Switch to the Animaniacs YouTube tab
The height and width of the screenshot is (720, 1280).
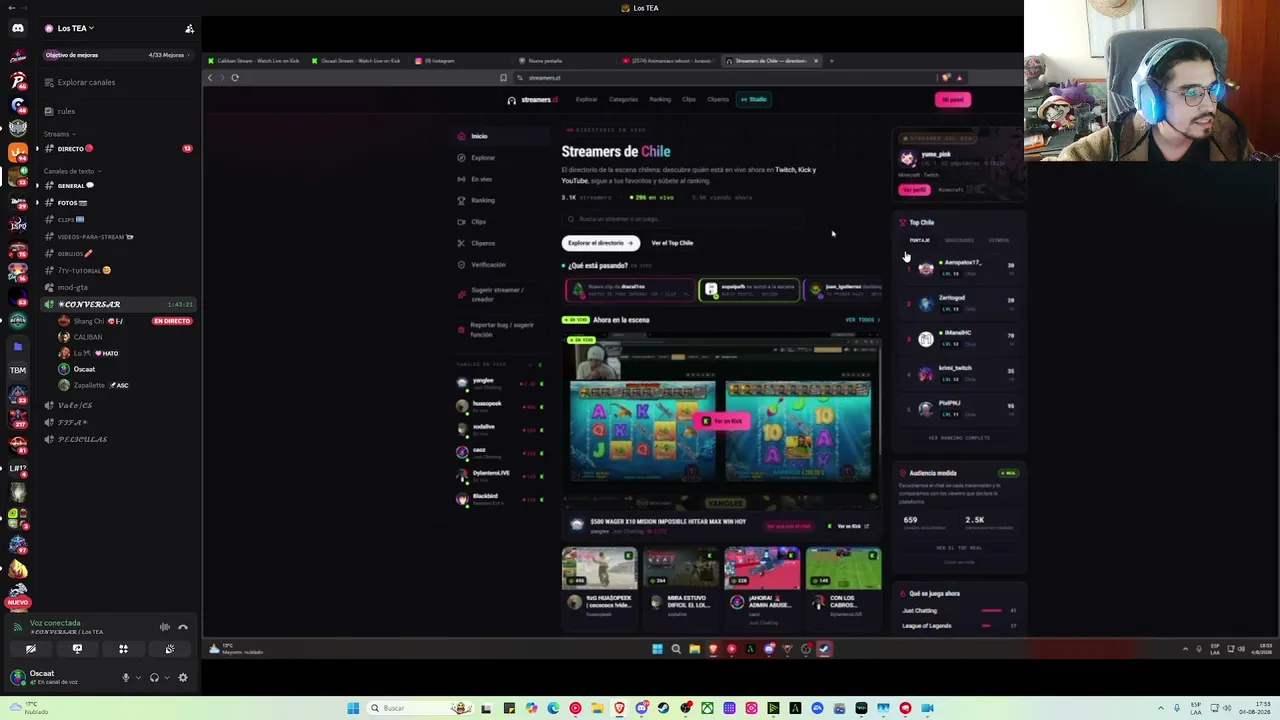666,61
